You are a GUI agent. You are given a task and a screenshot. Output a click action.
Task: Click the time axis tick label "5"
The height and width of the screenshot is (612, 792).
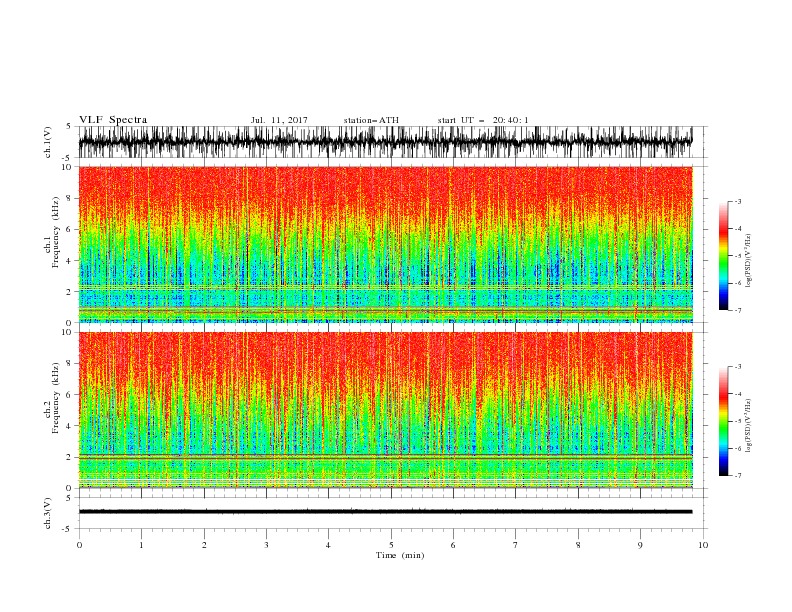(x=391, y=545)
